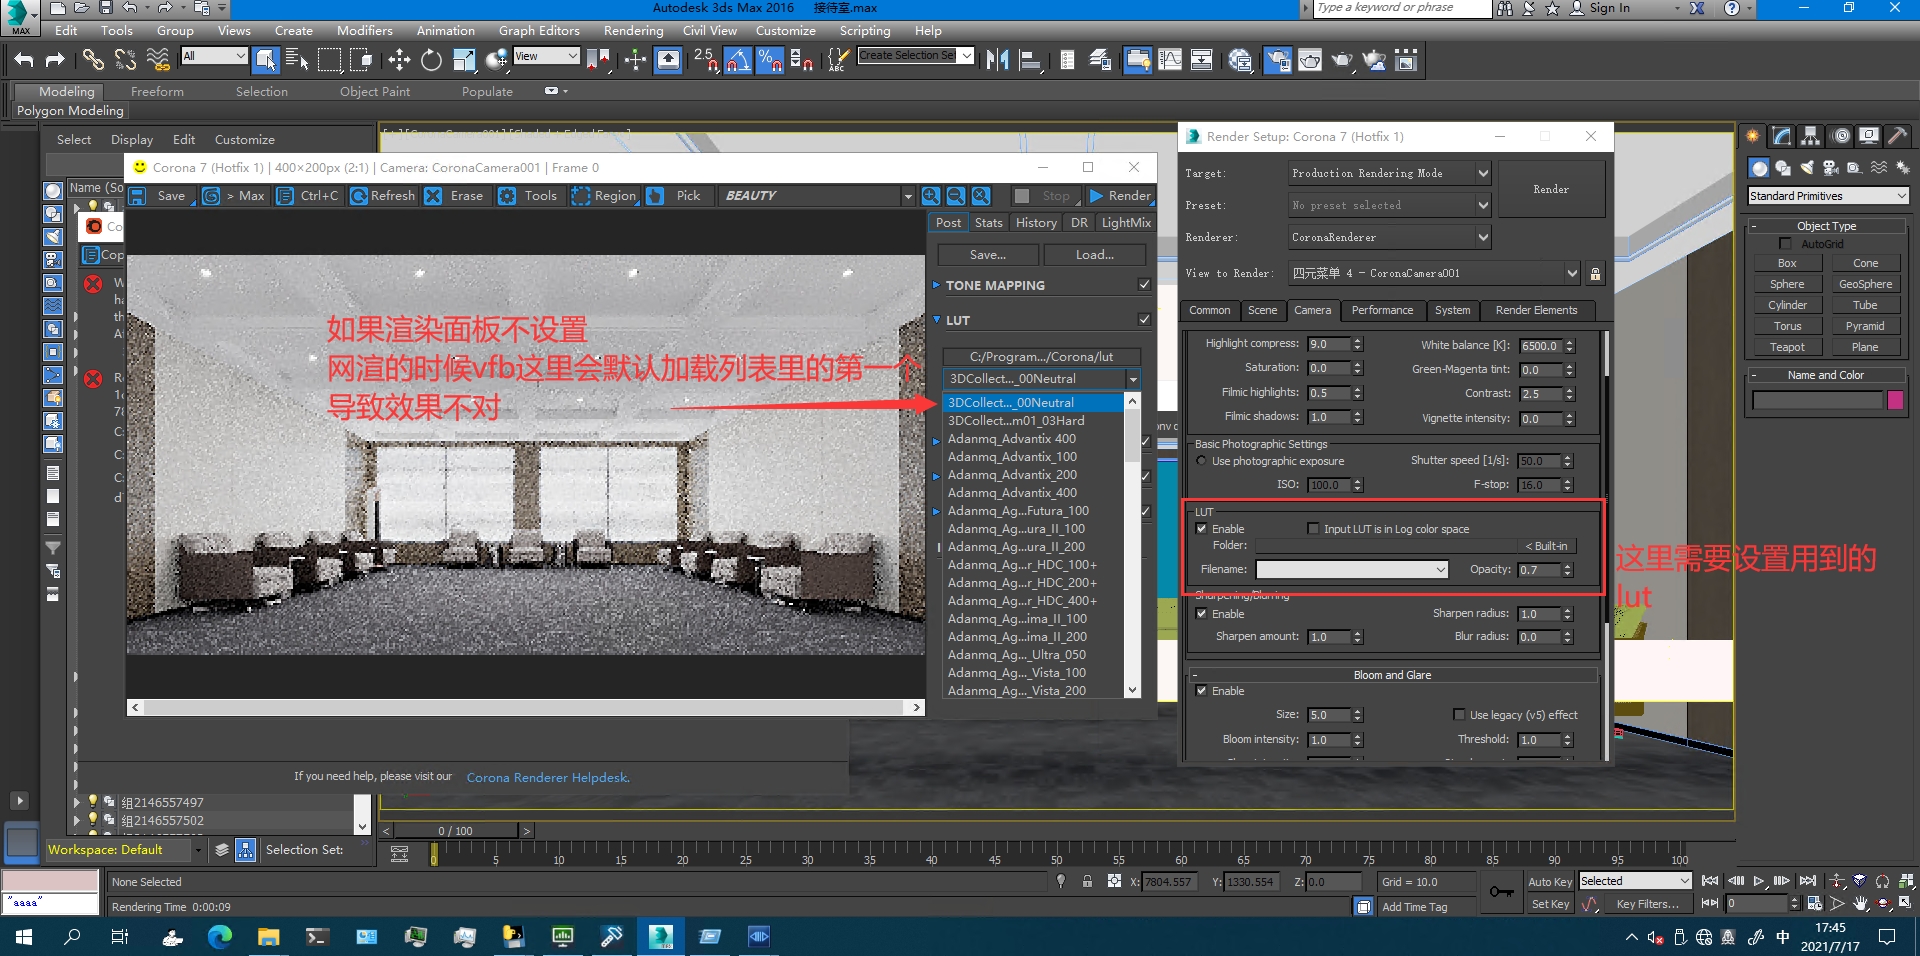Expand the Standard Primitives dropdown
This screenshot has height=956, width=1920.
tap(1827, 196)
